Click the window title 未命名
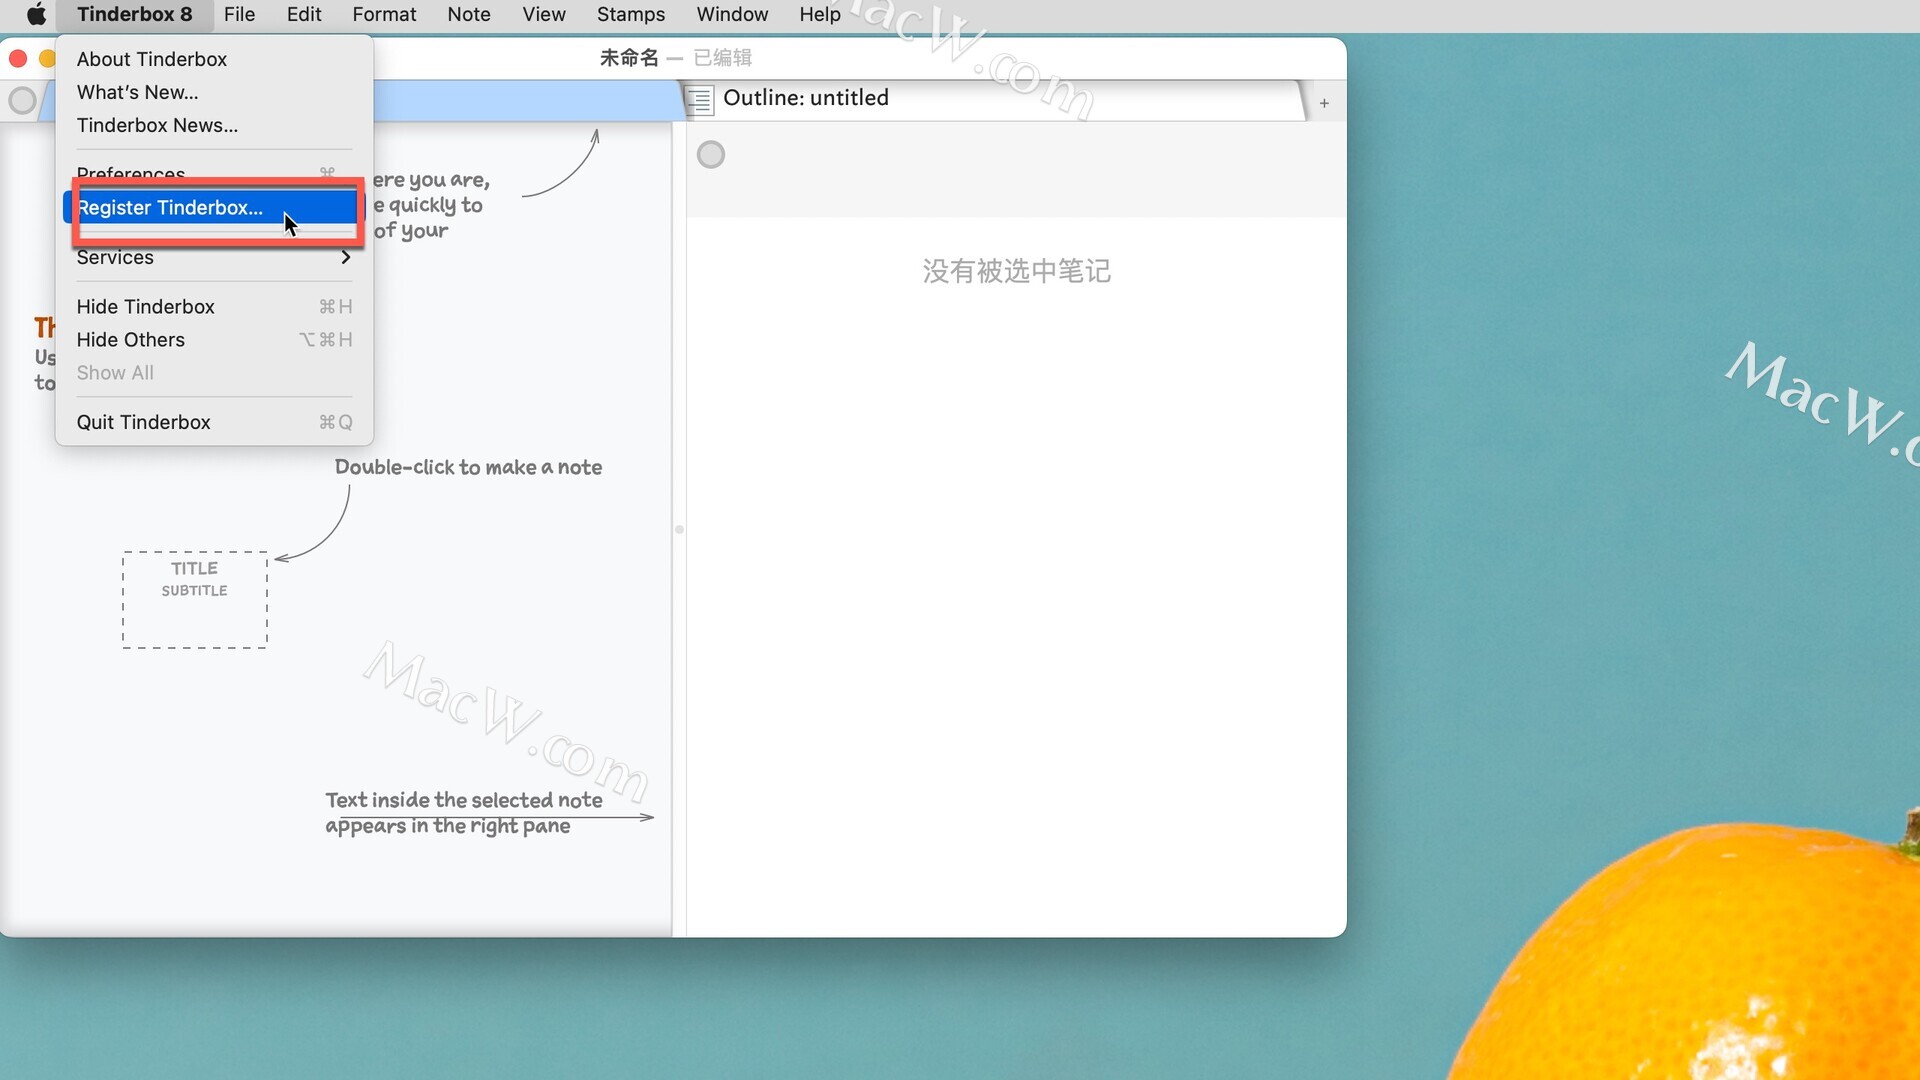1920x1080 pixels. tap(629, 58)
